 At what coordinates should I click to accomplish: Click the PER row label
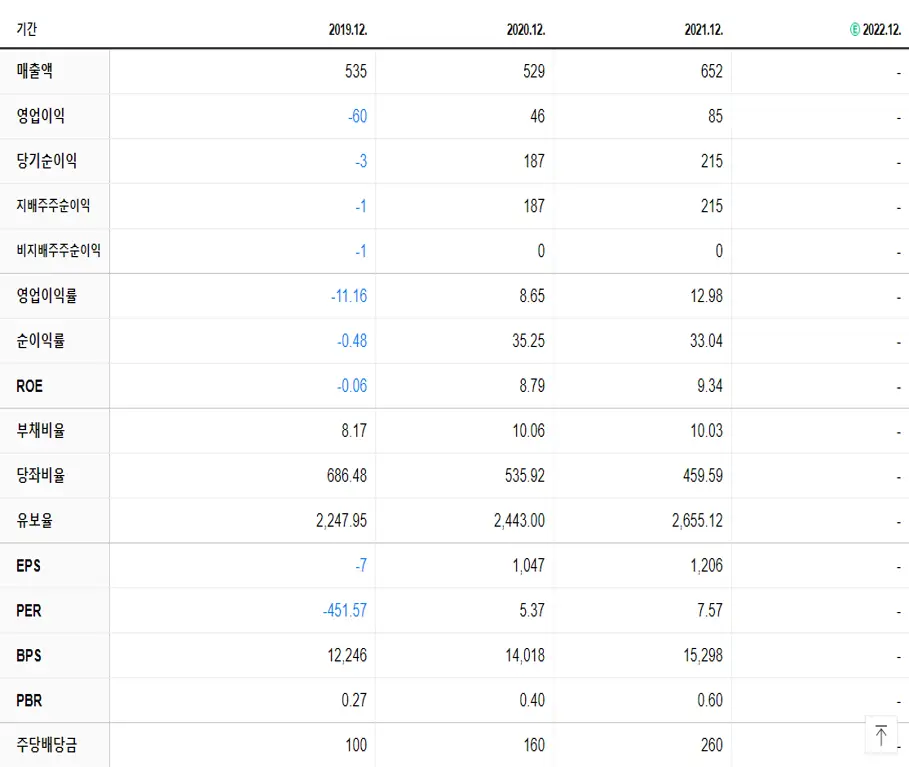coord(29,610)
